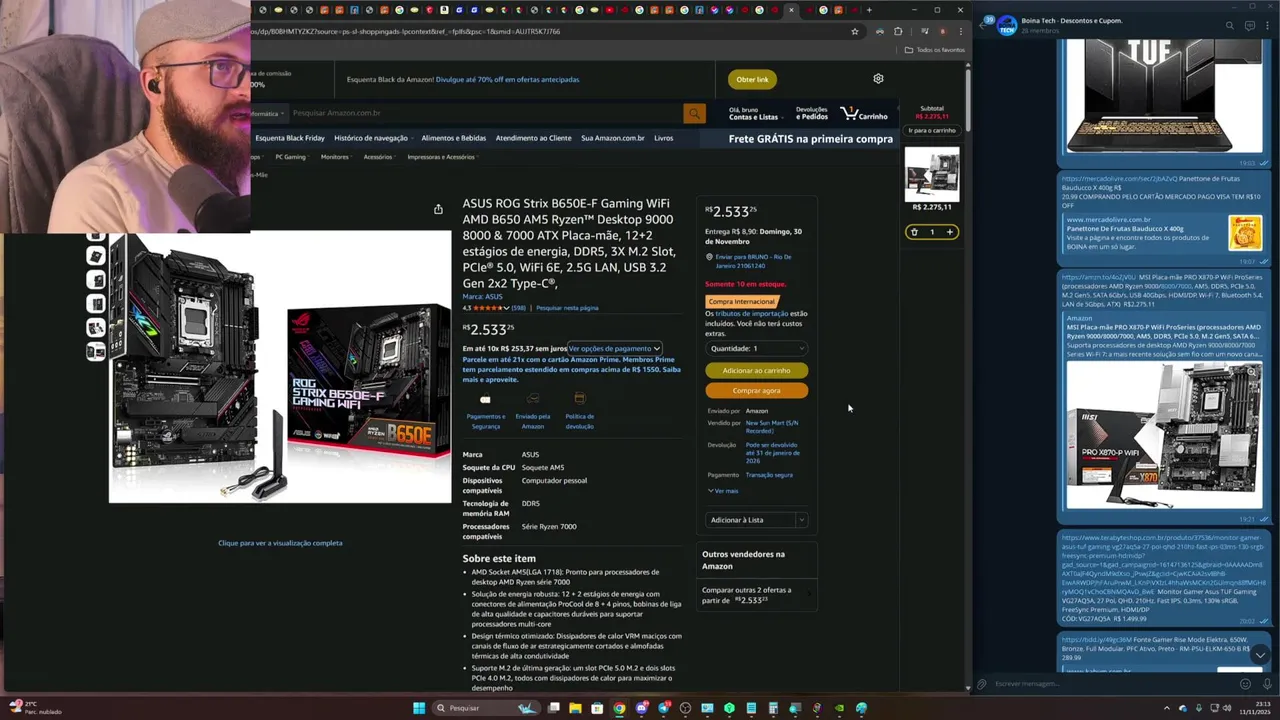This screenshot has width=1280, height=720.
Task: Show hidden system tray icons
Action: point(1169,708)
